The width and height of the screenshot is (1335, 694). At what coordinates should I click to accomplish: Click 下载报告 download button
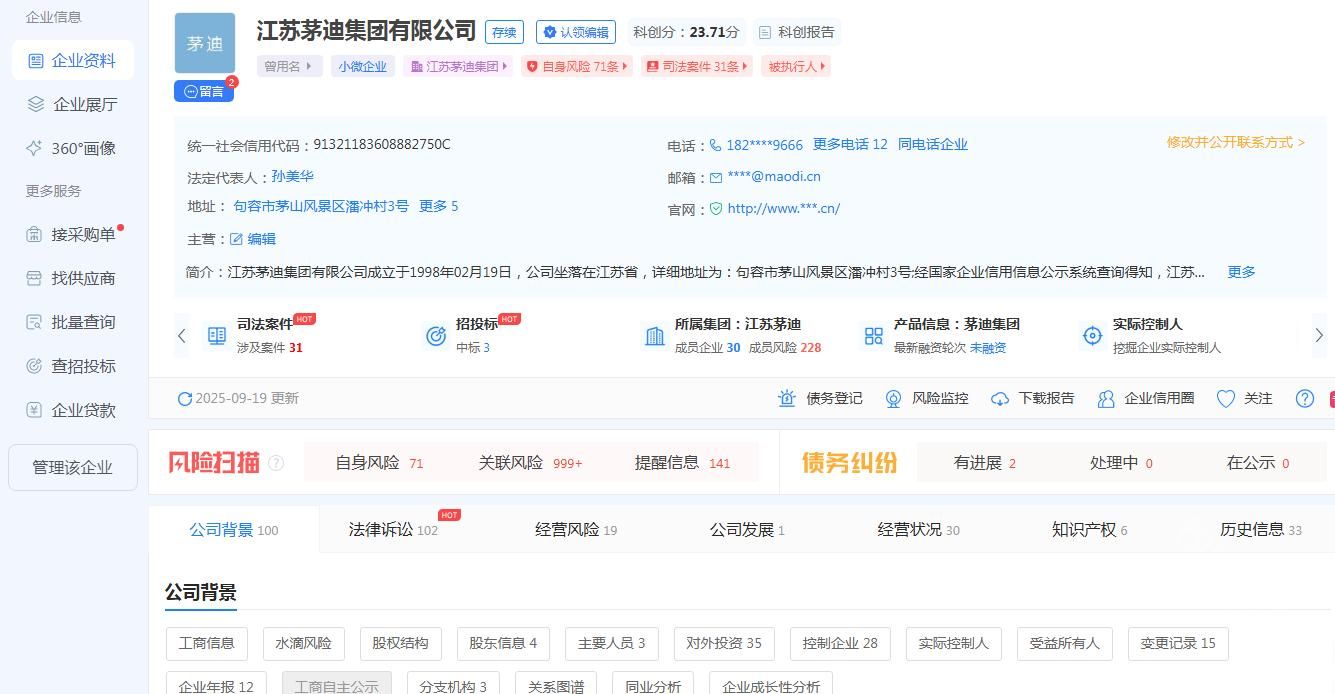click(1032, 398)
